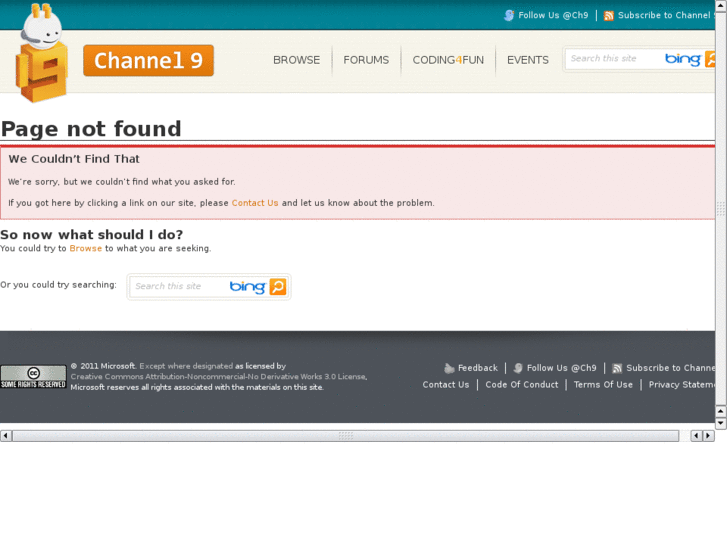Screen dimensions: 727x545
Task: Open the Feedback link in footer
Action: [478, 368]
